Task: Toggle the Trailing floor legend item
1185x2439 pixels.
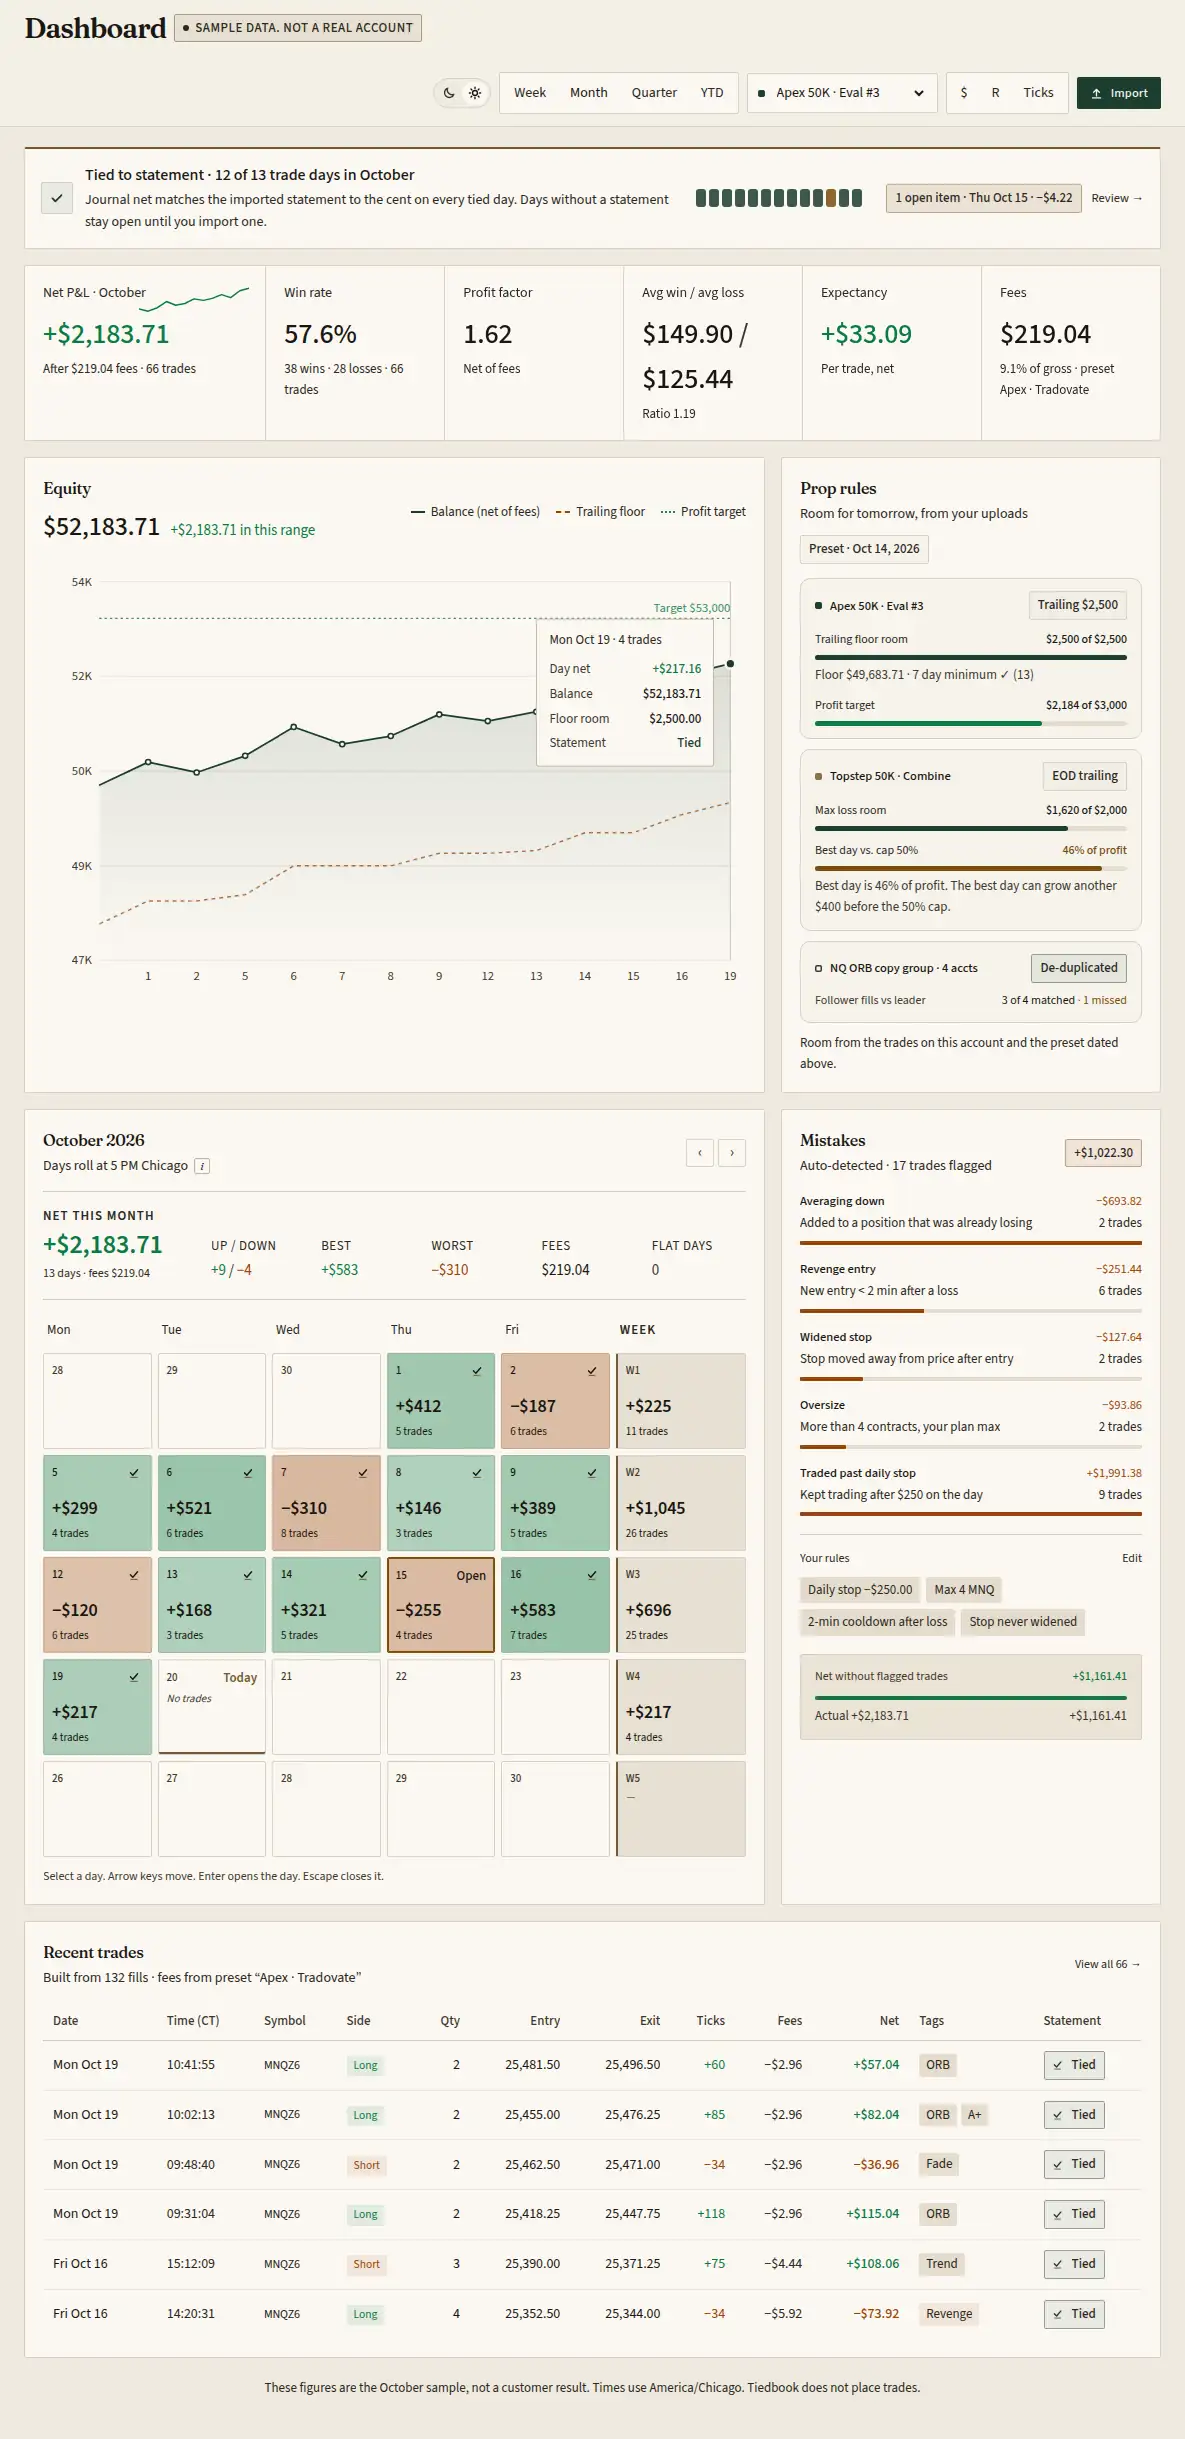Action: [600, 512]
